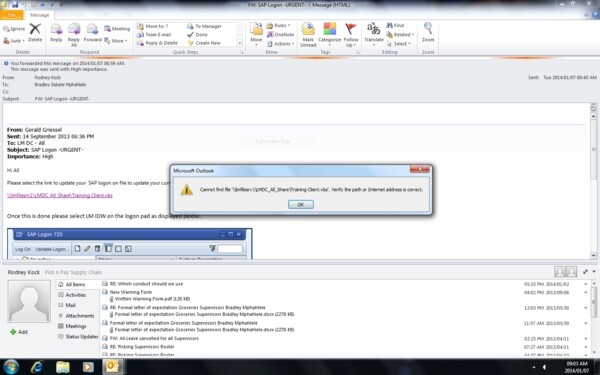Open the Rules dropdown
This screenshot has height=375, width=600.
click(x=278, y=26)
